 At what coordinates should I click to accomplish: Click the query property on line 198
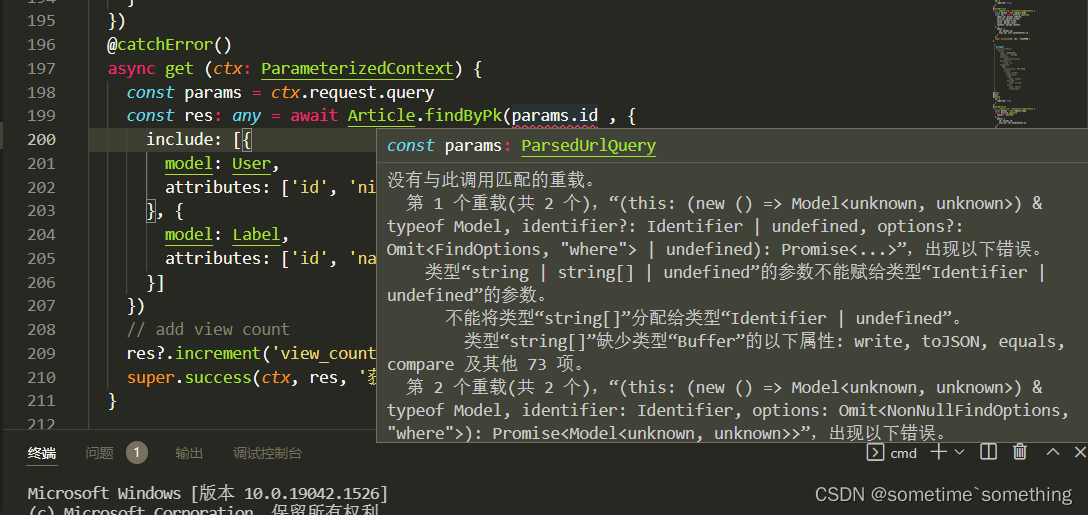[x=410, y=92]
